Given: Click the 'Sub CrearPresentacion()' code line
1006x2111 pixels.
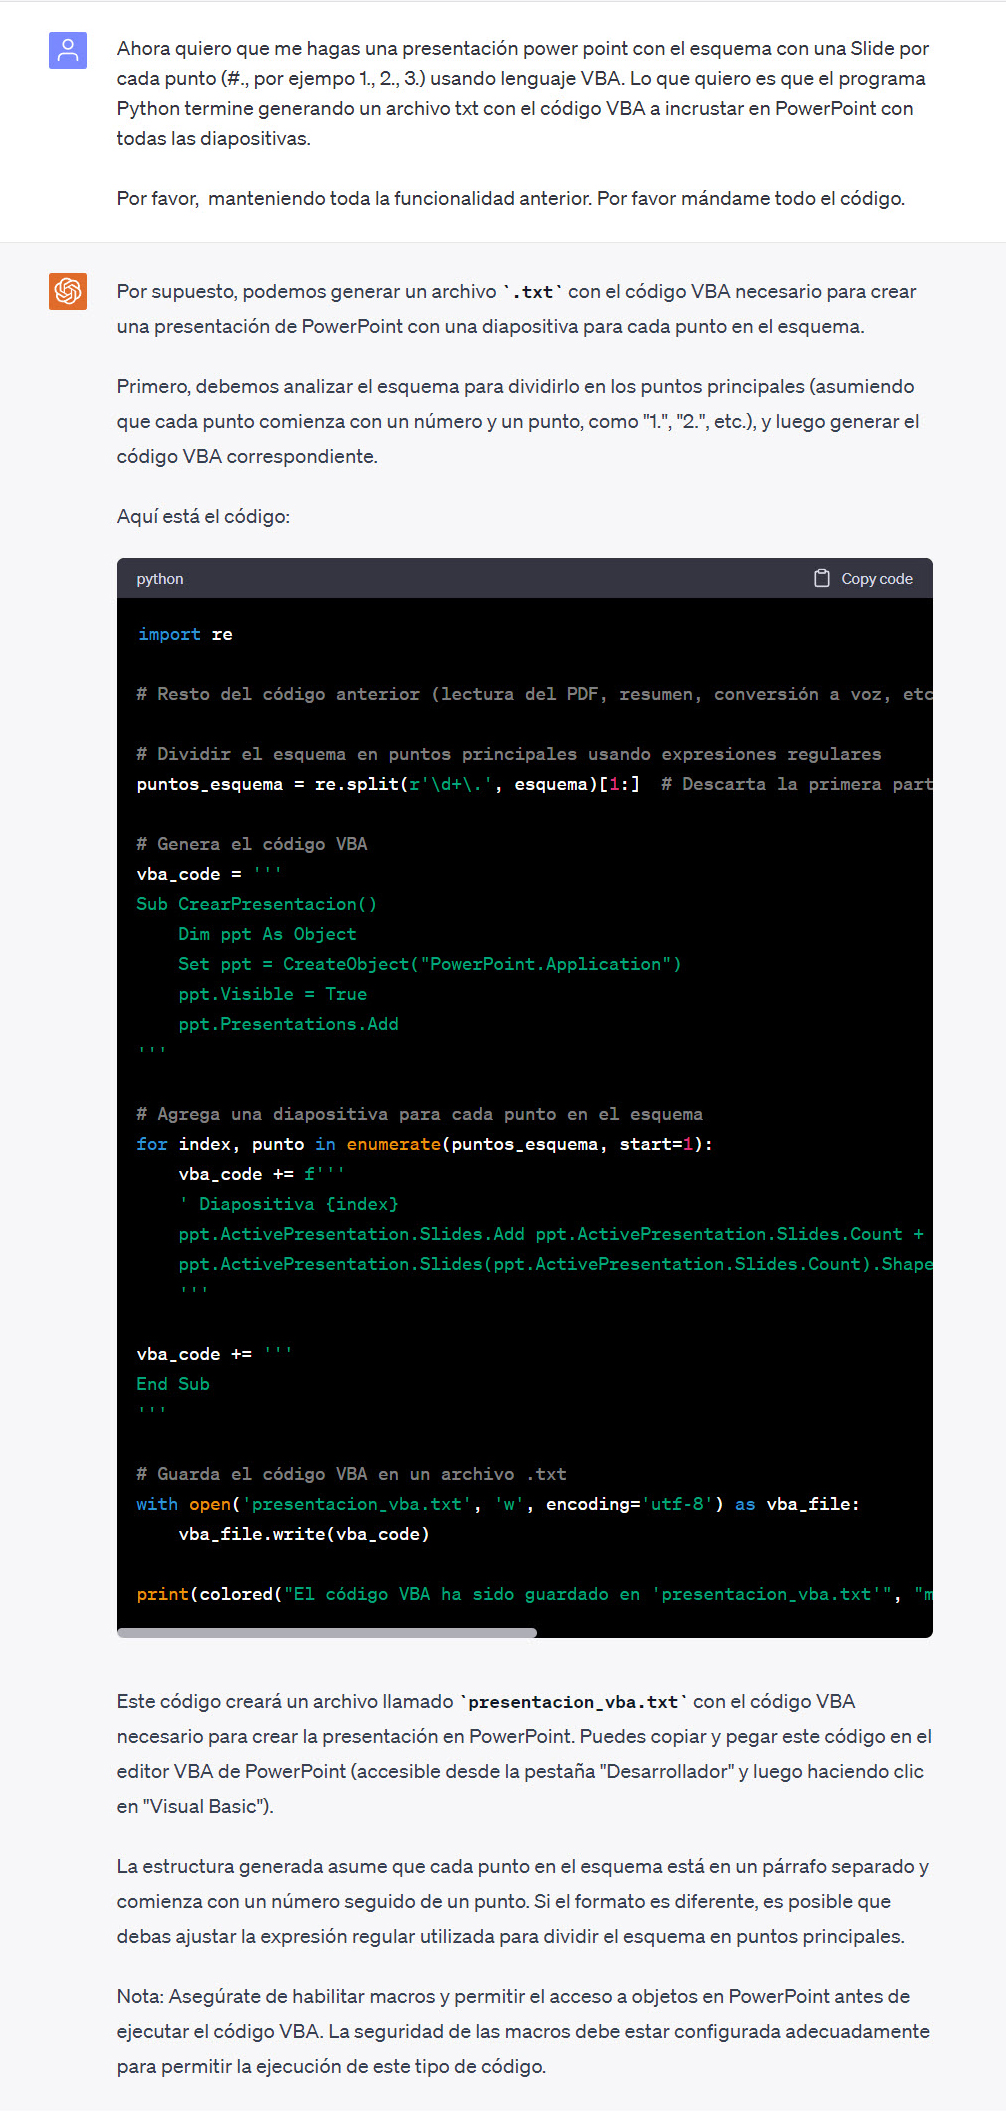Looking at the screenshot, I should (256, 904).
